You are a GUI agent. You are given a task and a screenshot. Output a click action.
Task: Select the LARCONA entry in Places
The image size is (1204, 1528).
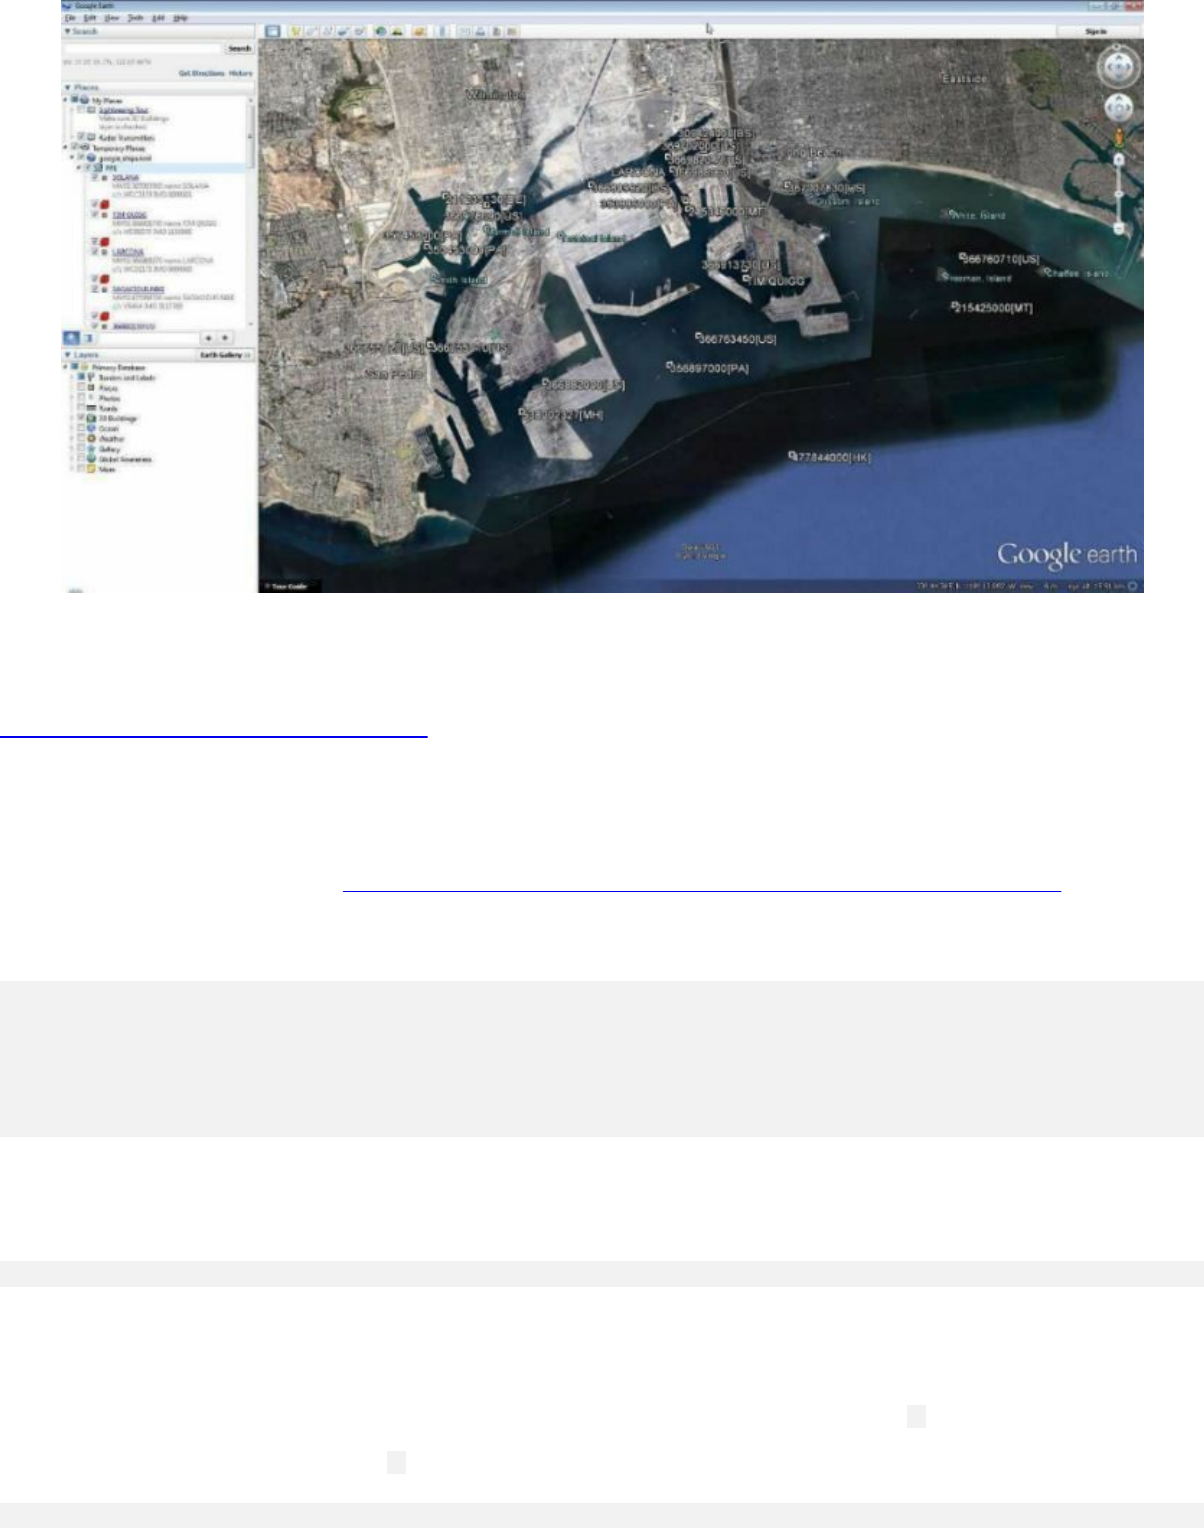[128, 252]
